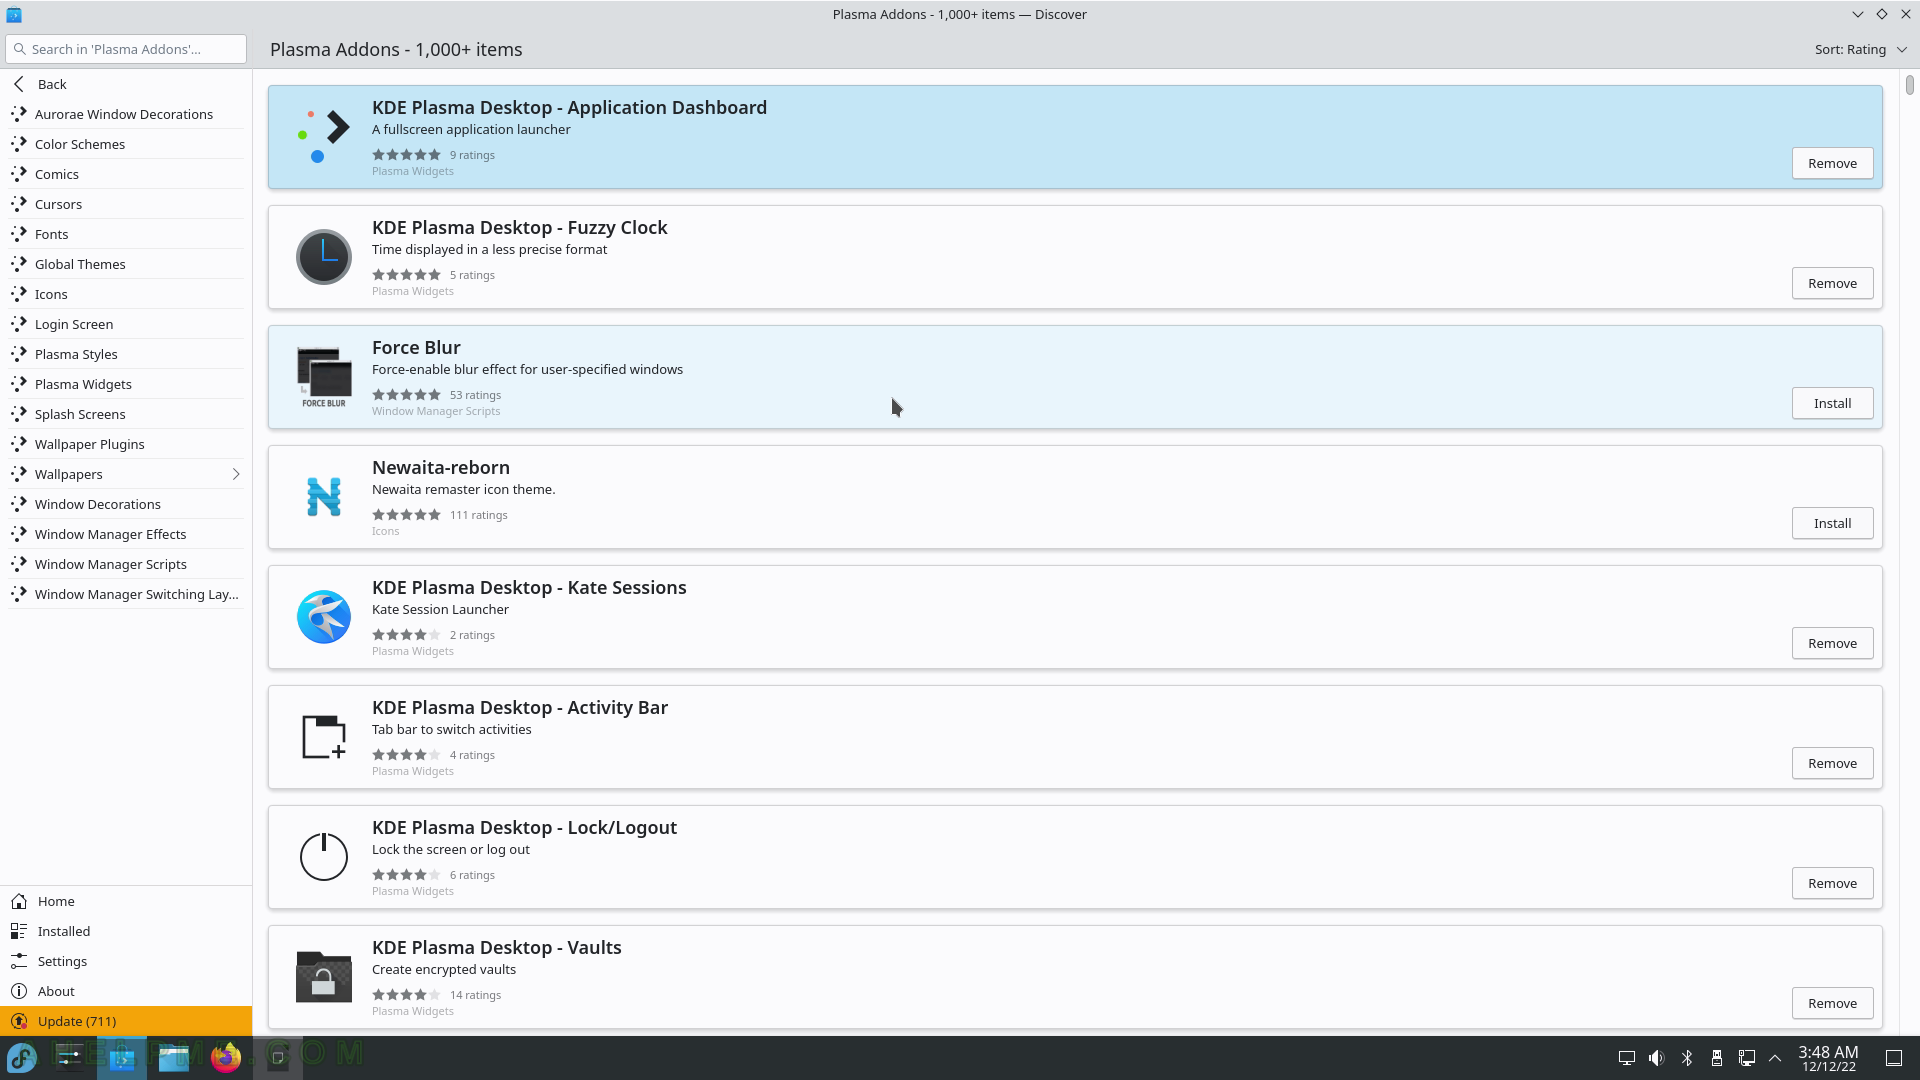
Task: Expand hidden system tray icons arrow
Action: click(1775, 1058)
